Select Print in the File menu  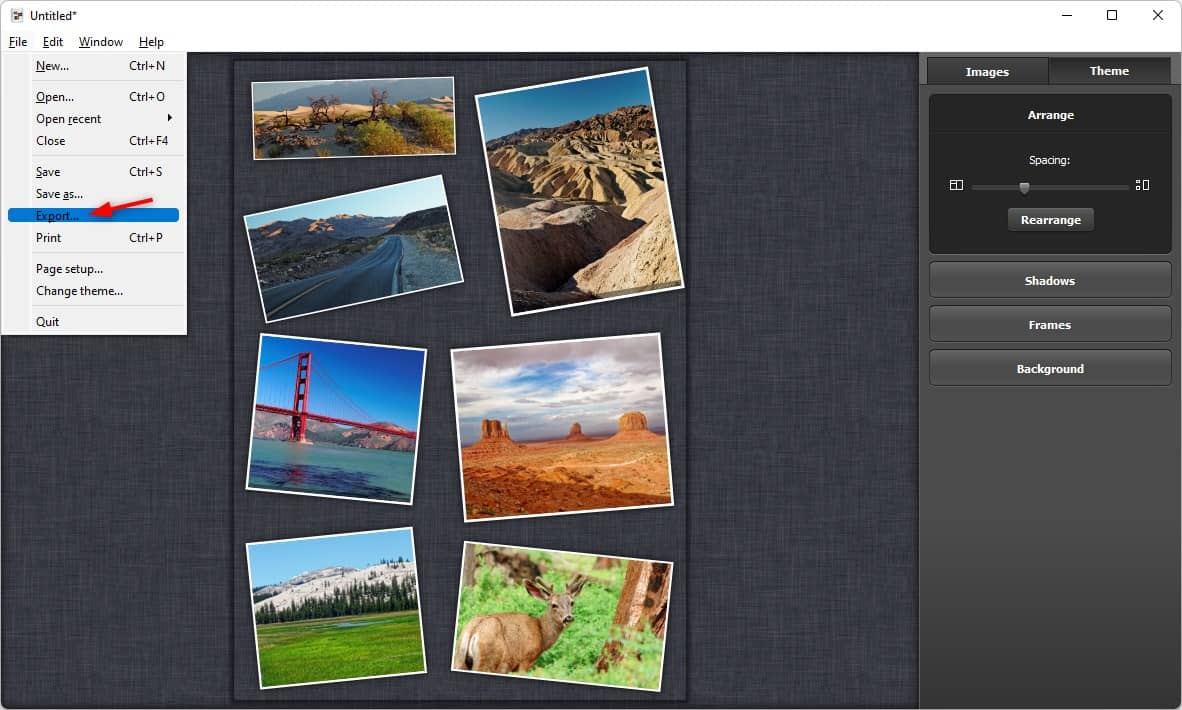coord(93,238)
